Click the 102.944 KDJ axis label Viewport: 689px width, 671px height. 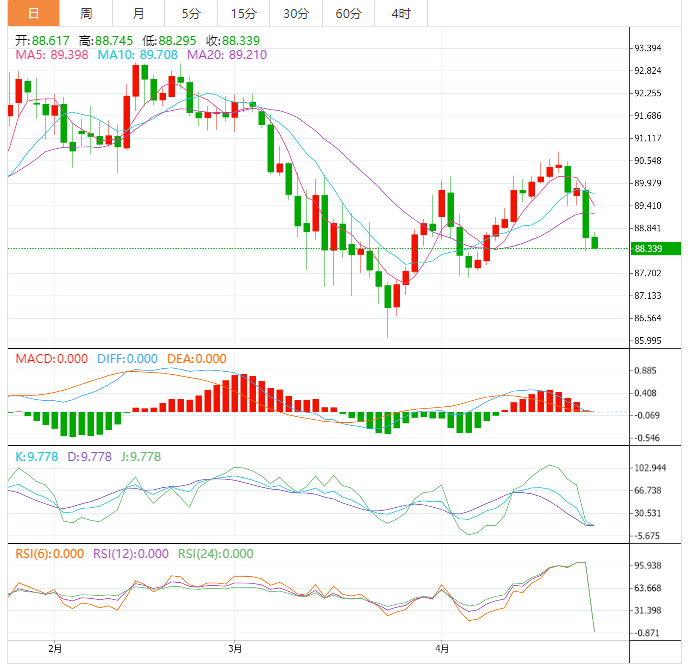point(650,468)
